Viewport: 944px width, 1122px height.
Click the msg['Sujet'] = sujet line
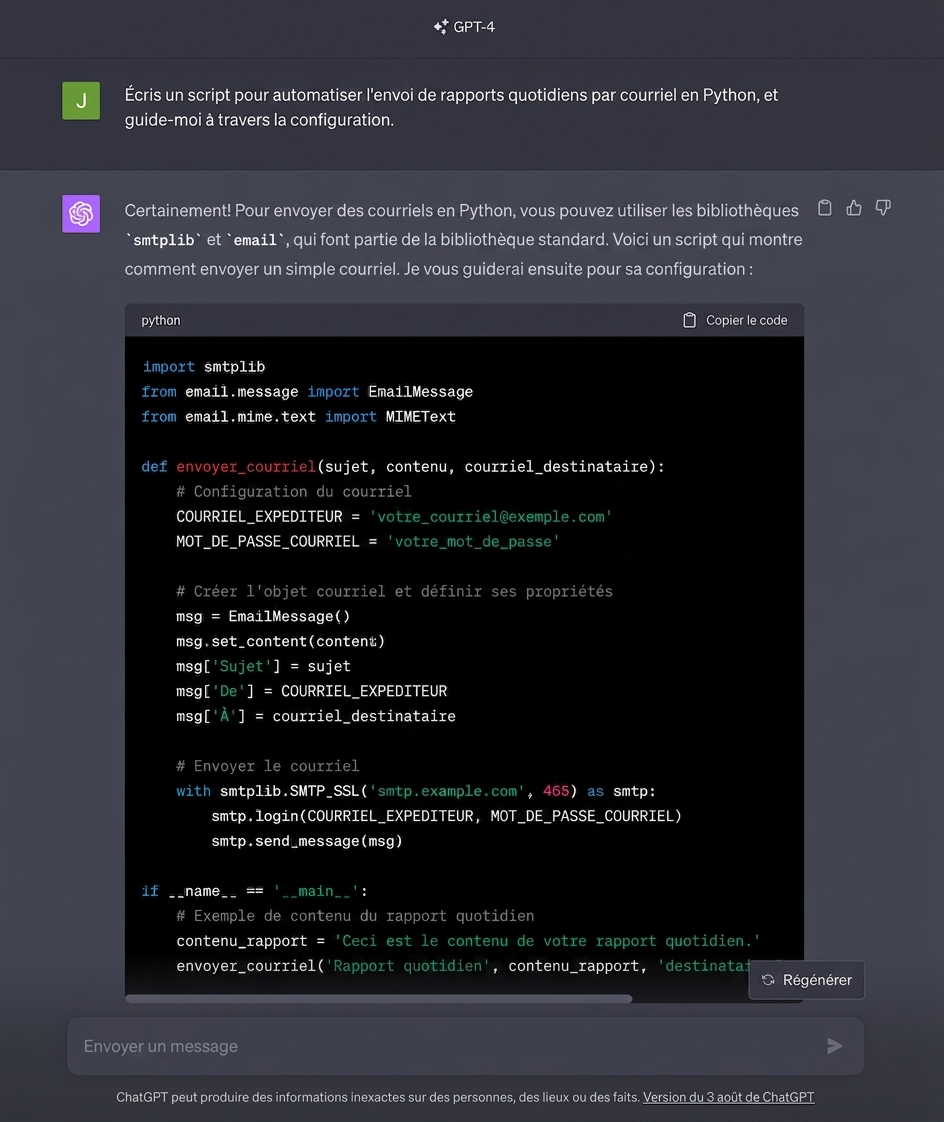[x=263, y=667]
